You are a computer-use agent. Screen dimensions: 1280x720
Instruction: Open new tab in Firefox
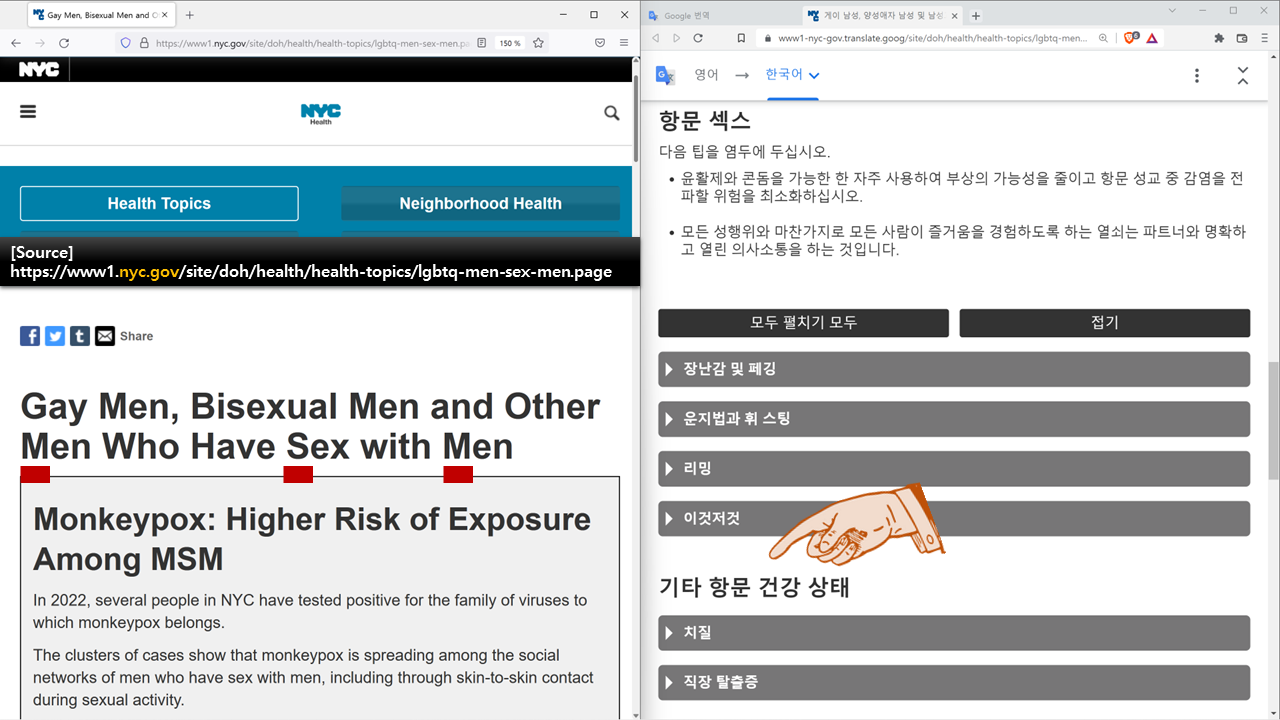pyautogui.click(x=190, y=15)
